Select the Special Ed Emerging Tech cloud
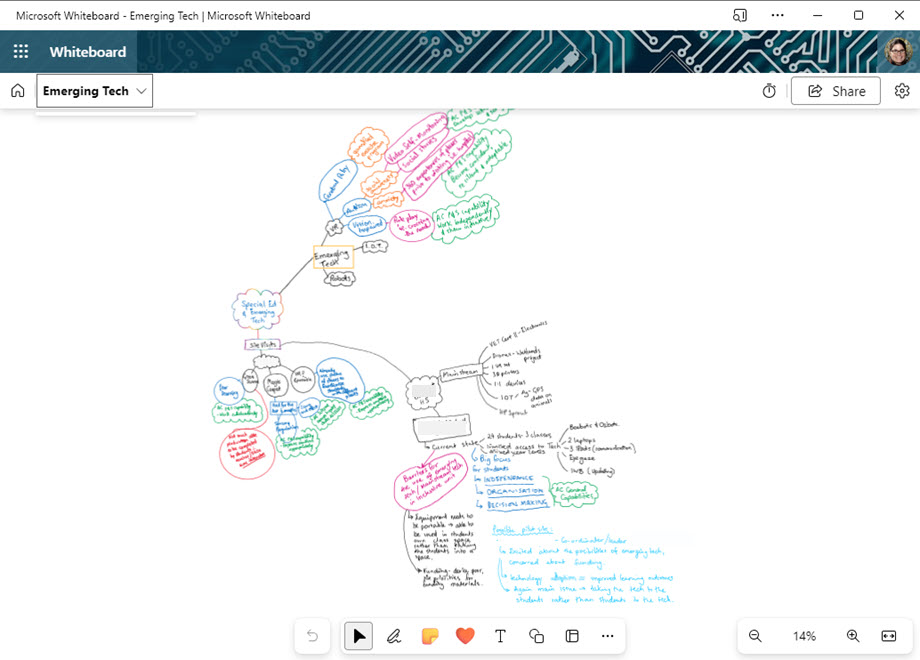Viewport: 920px width, 660px height. (258, 310)
